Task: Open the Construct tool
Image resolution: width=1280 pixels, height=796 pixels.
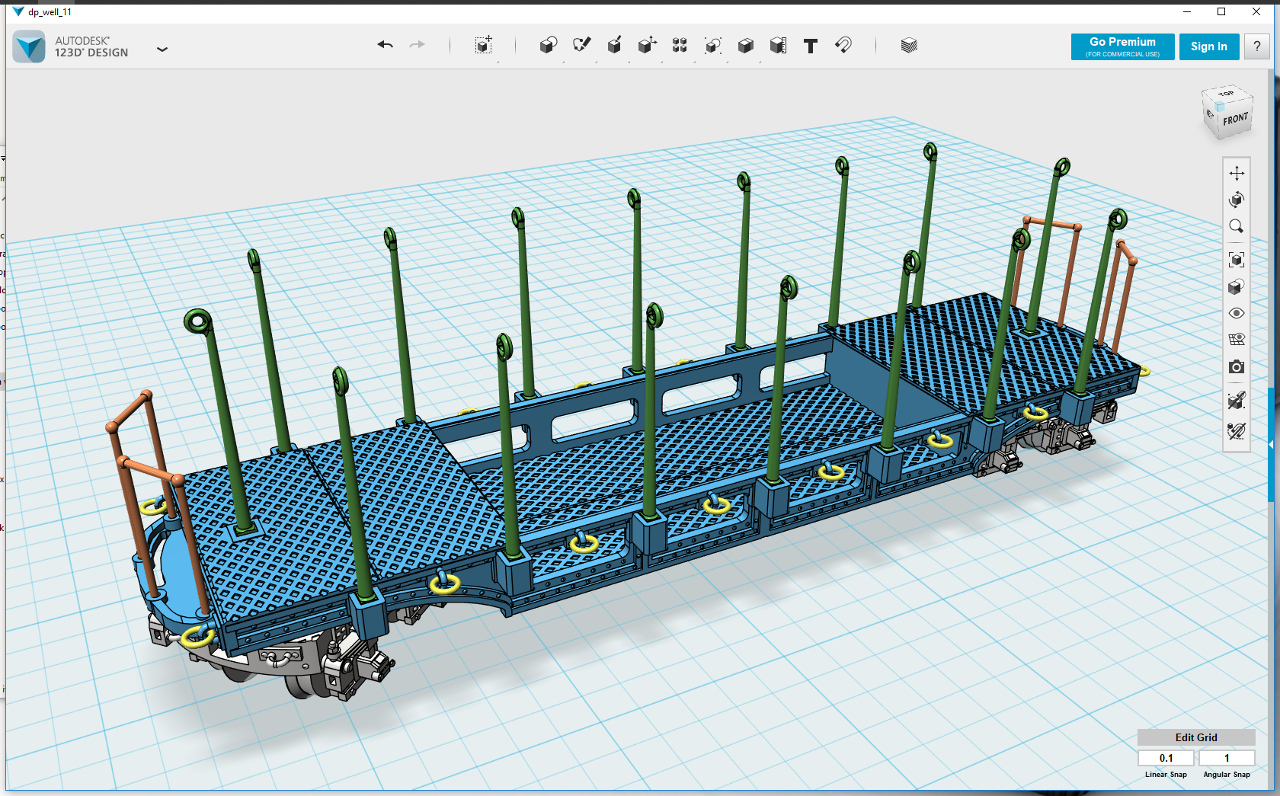Action: coord(615,45)
